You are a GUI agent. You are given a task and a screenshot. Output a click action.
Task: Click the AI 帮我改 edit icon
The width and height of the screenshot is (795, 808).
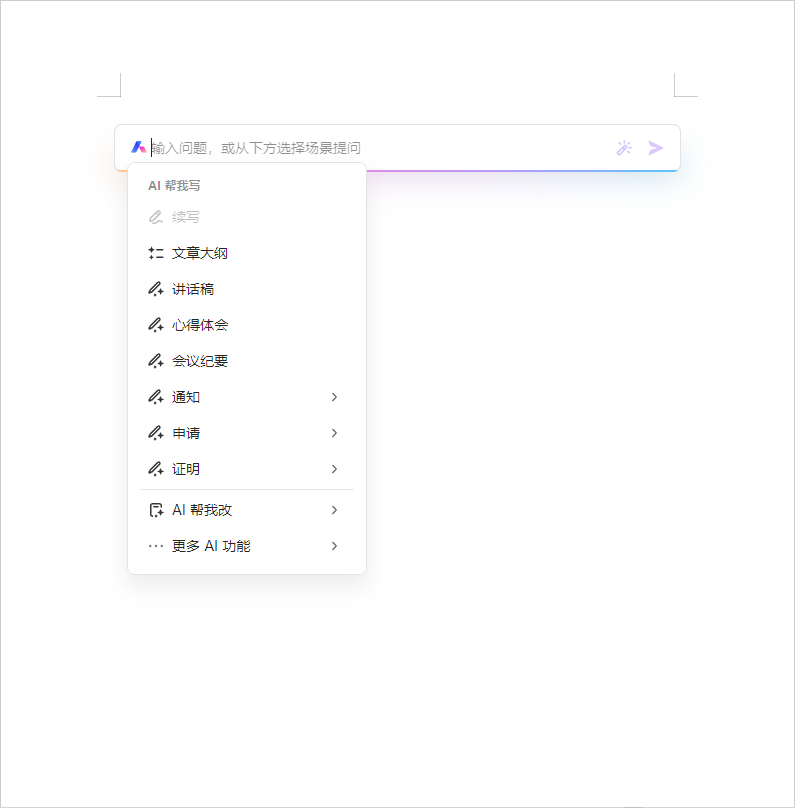156,509
